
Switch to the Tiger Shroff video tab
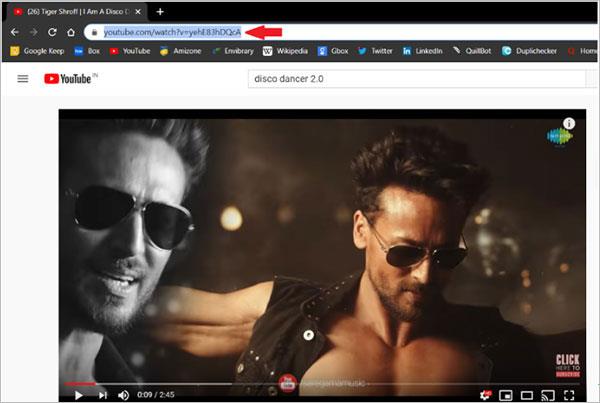(x=77, y=12)
